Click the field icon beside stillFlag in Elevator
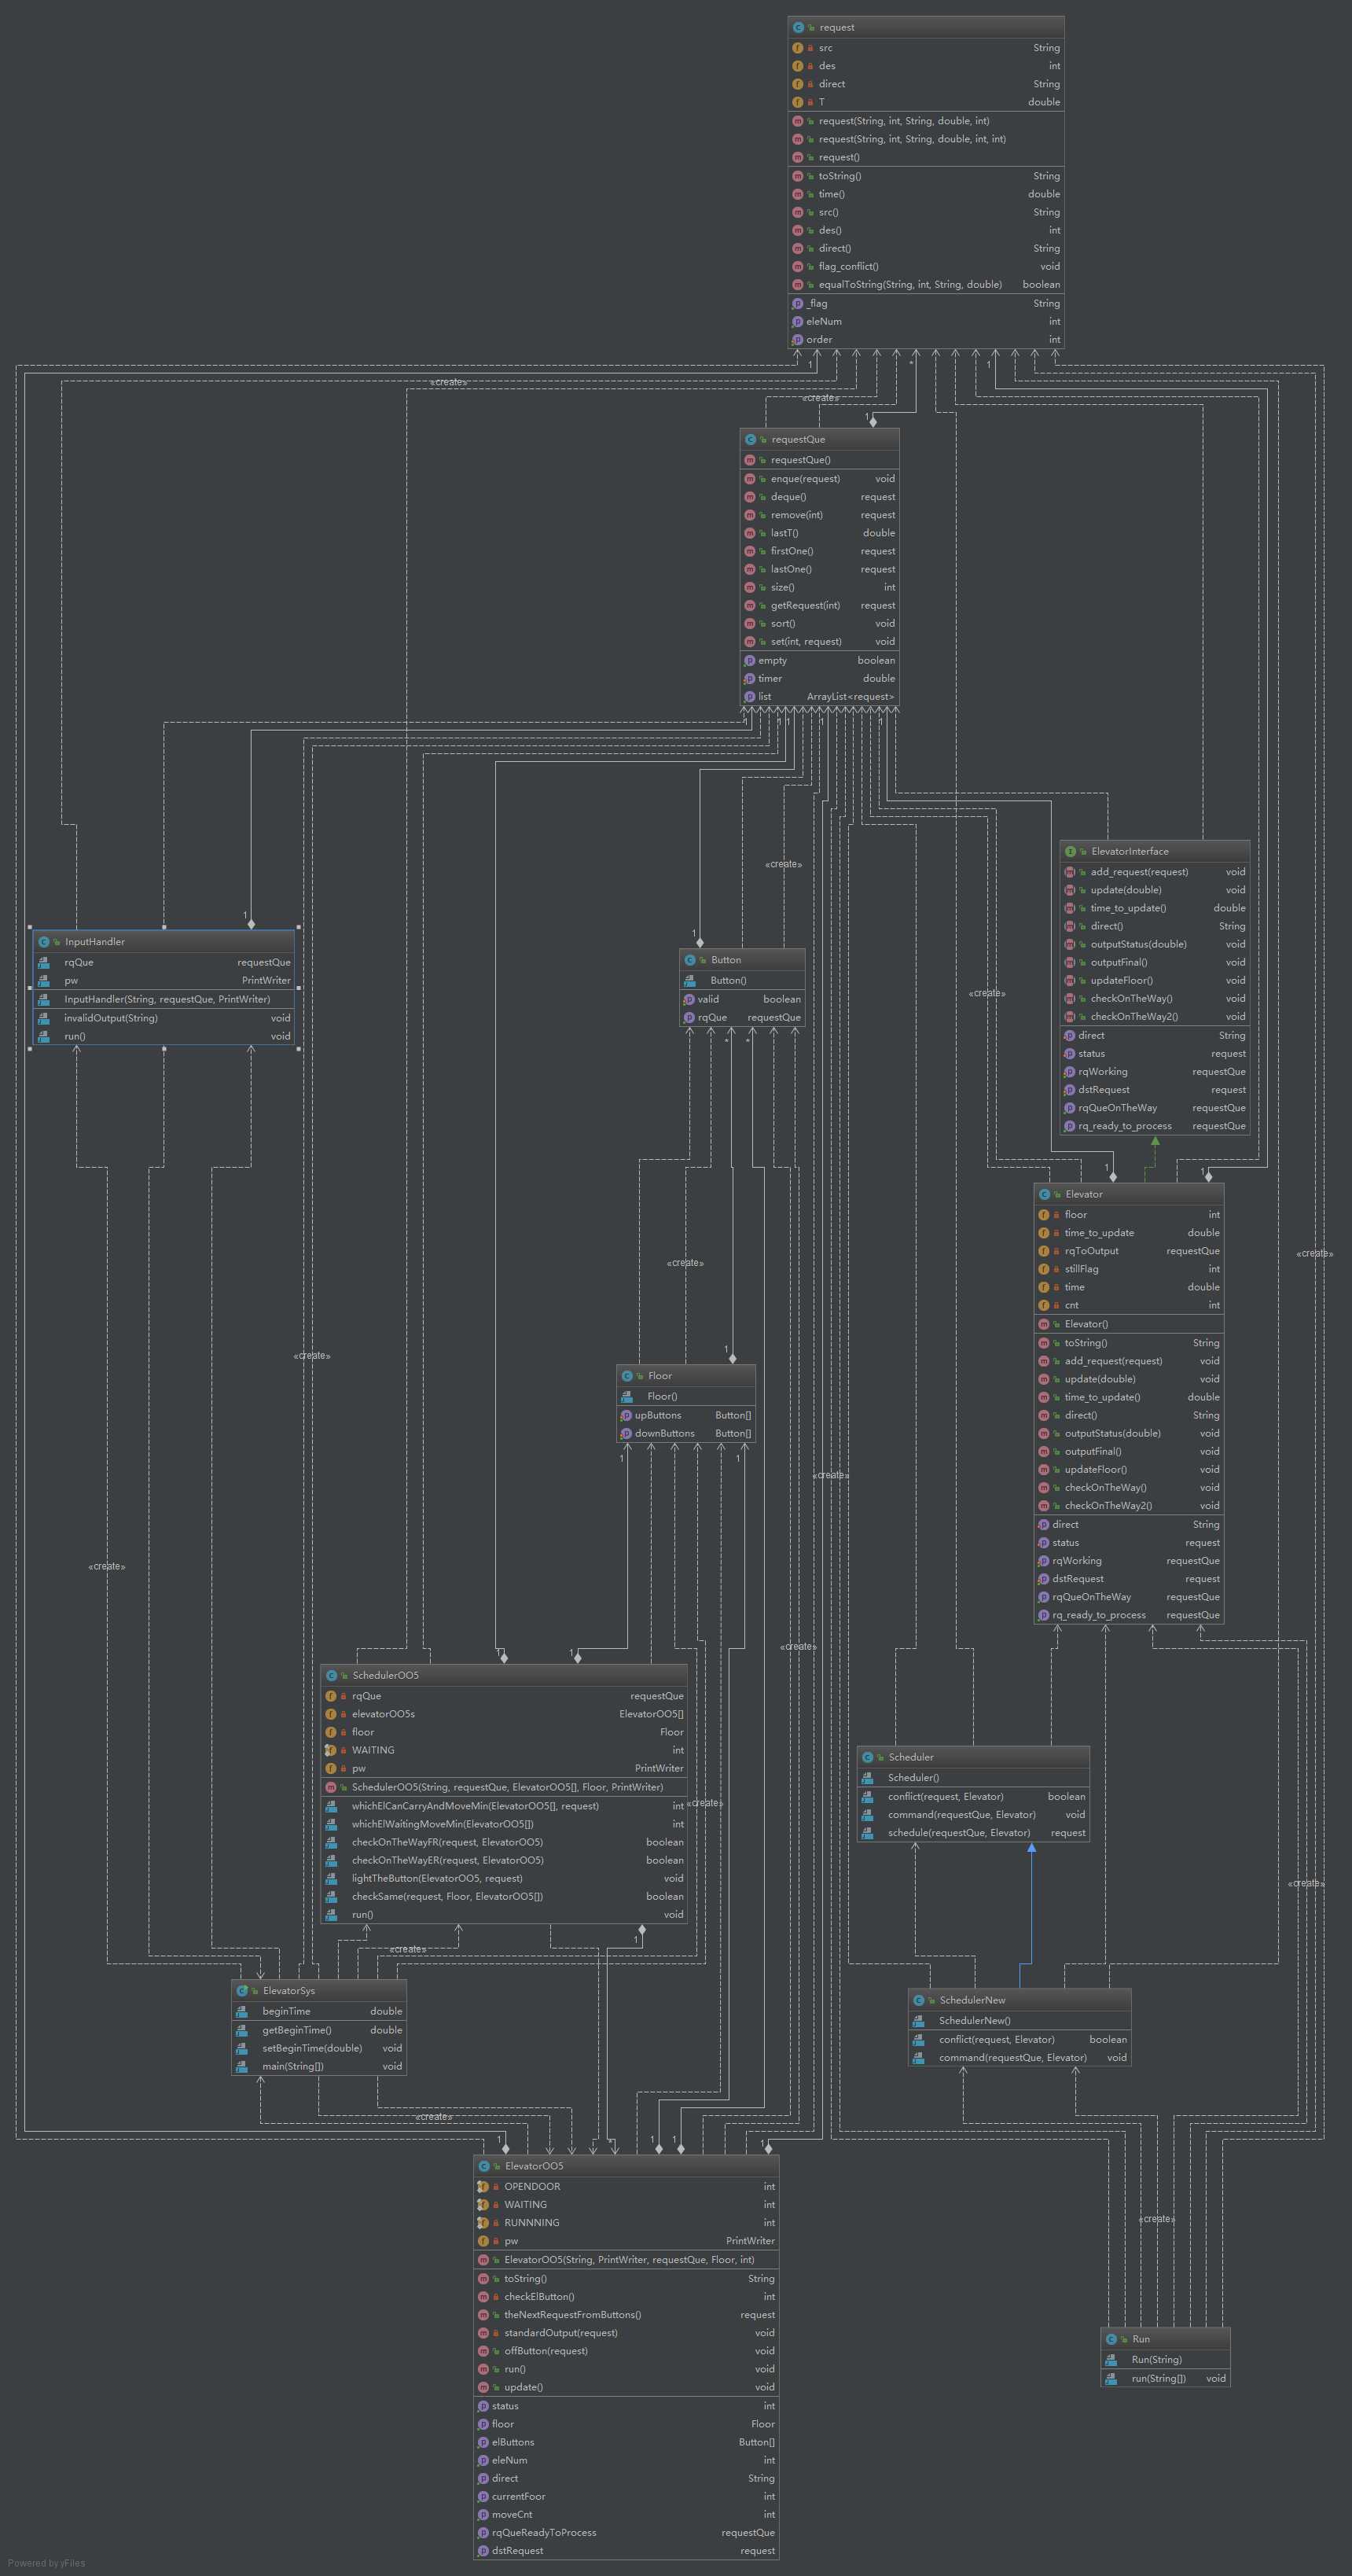This screenshot has height=2576, width=1352. pyautogui.click(x=1043, y=1269)
